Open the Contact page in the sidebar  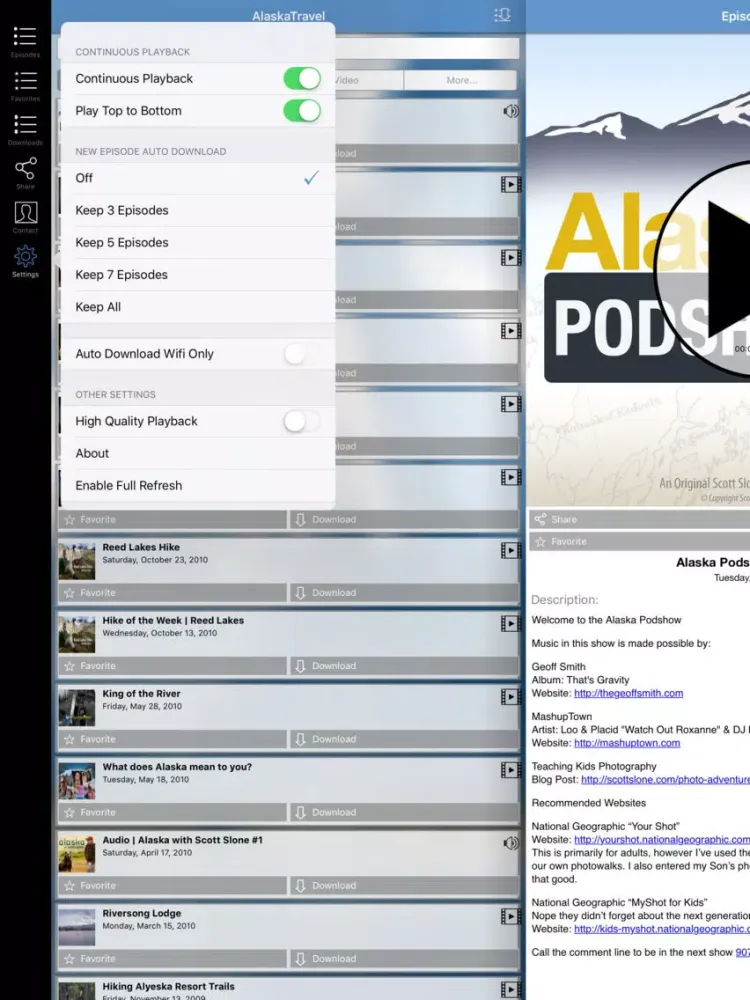(x=25, y=217)
